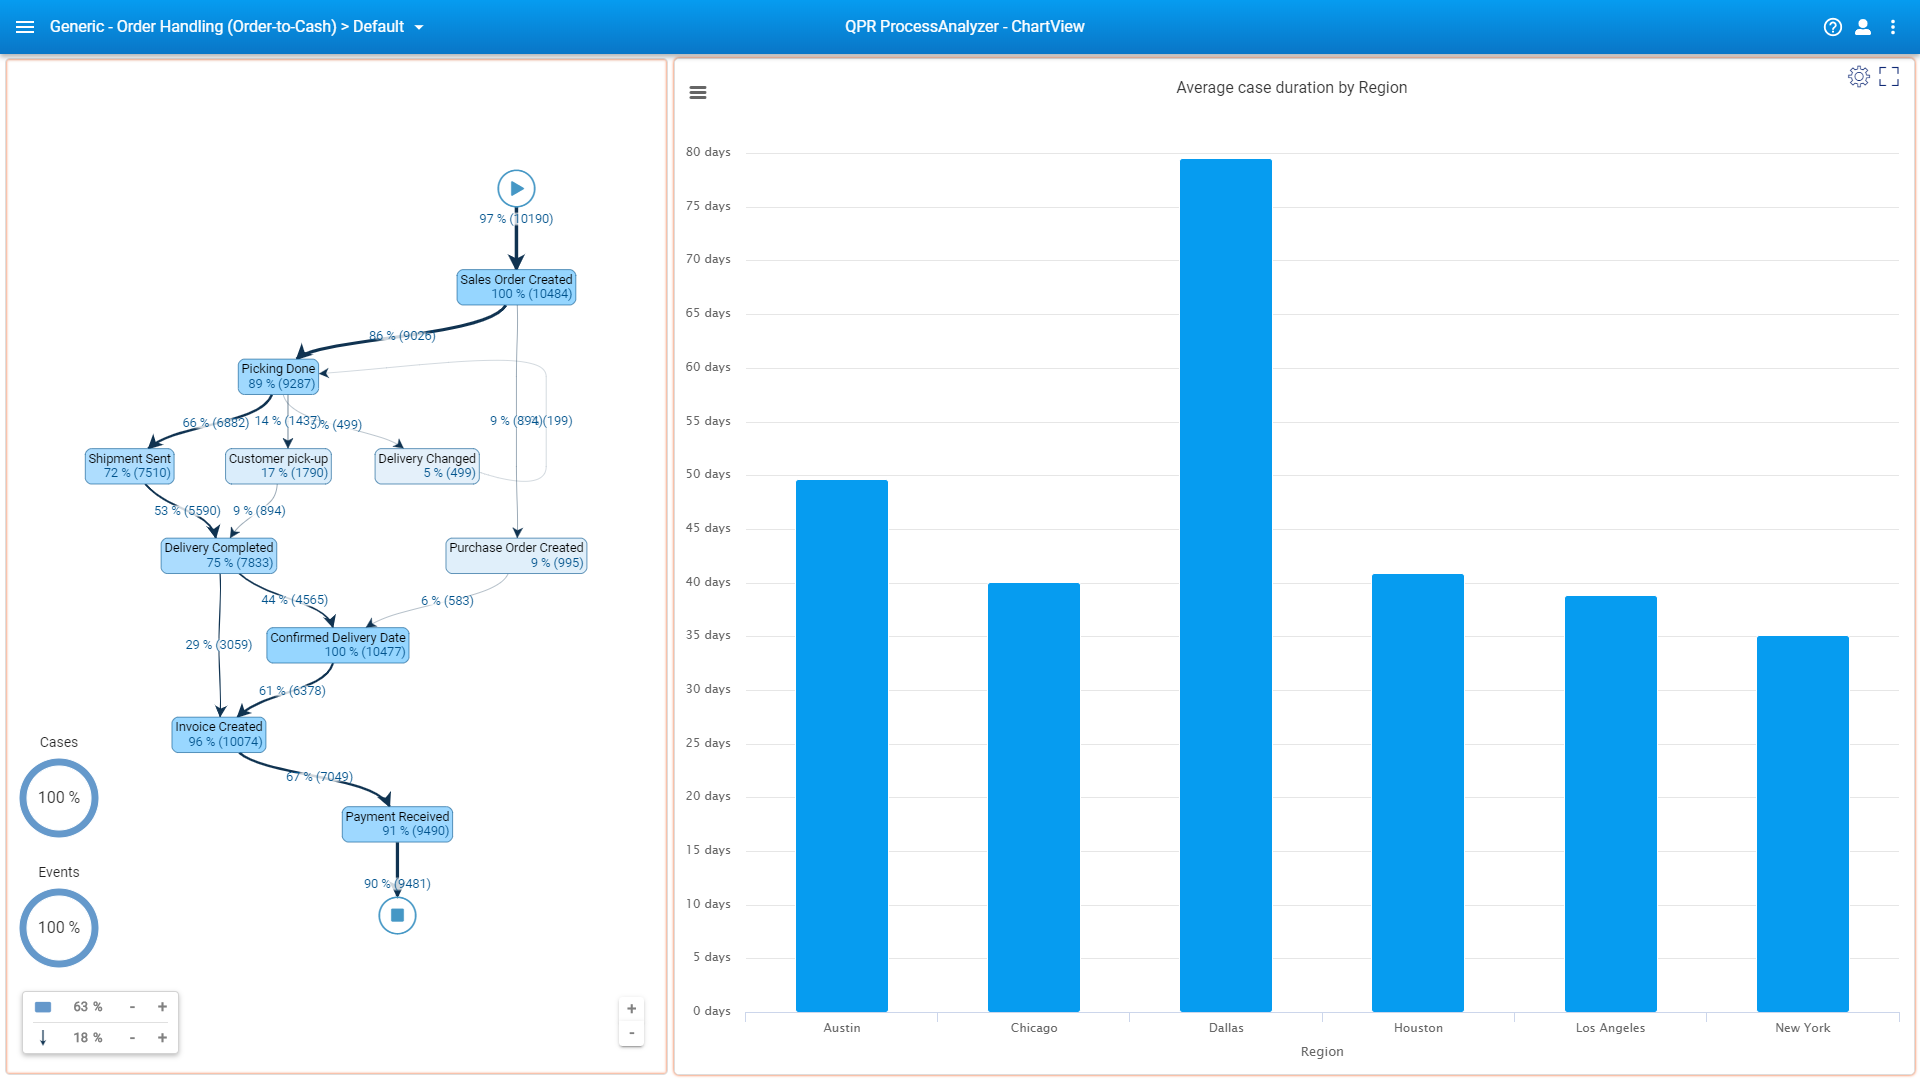The width and height of the screenshot is (1920, 1080).
Task: Click the Dallas bar in chart
Action: (x=1226, y=585)
